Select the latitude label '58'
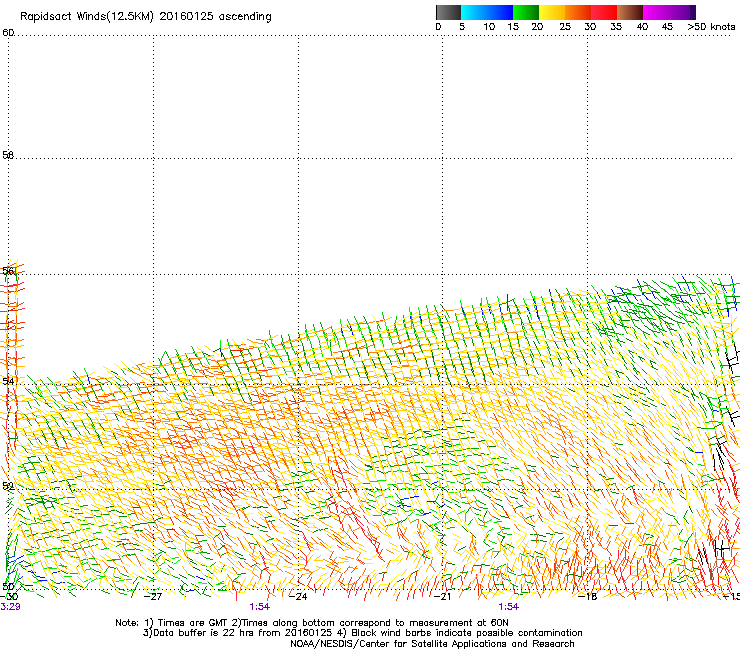 (x=8, y=155)
